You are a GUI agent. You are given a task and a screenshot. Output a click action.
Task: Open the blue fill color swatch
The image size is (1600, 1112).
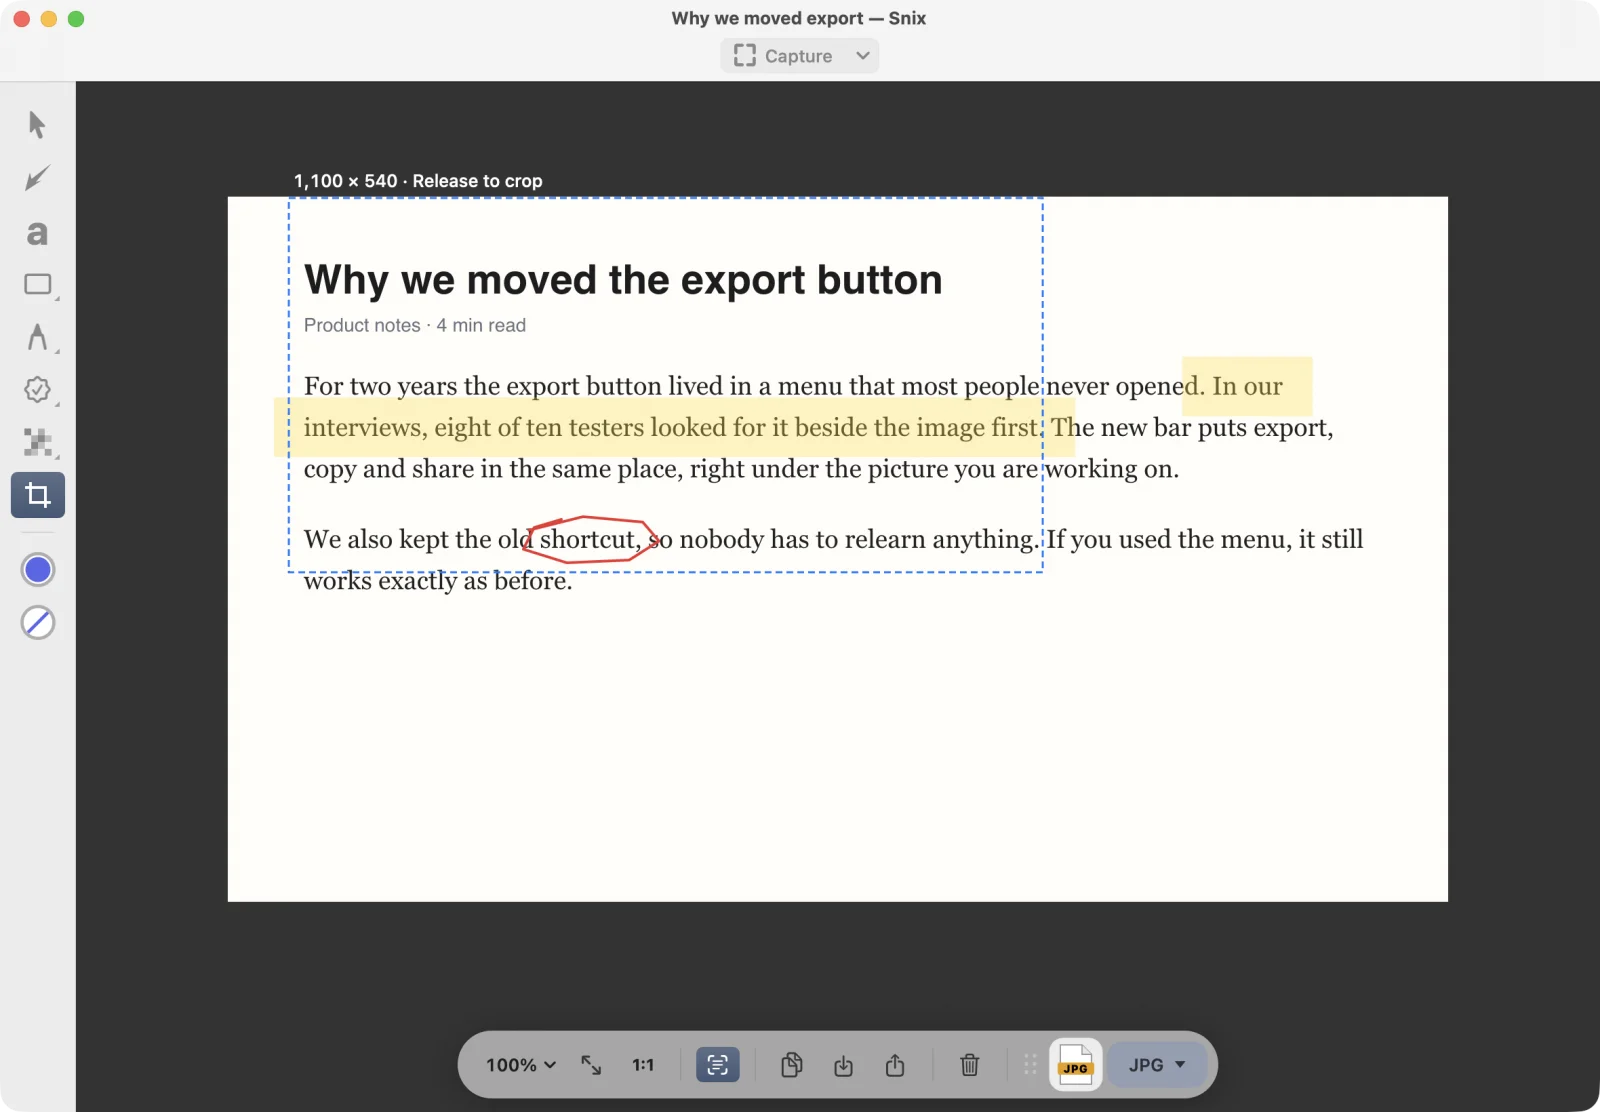pyautogui.click(x=38, y=570)
